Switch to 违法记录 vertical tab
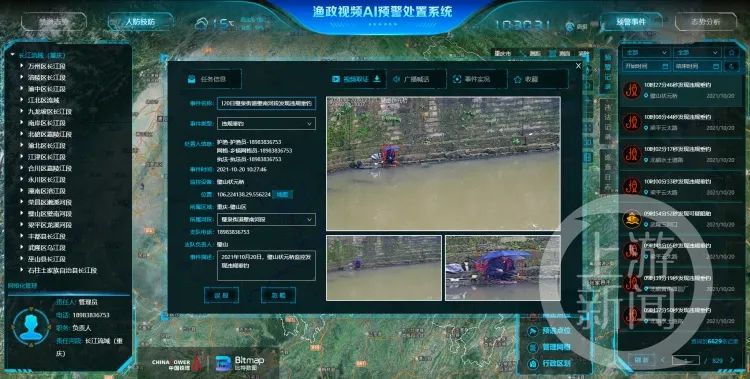750x379 pixels. (607, 122)
